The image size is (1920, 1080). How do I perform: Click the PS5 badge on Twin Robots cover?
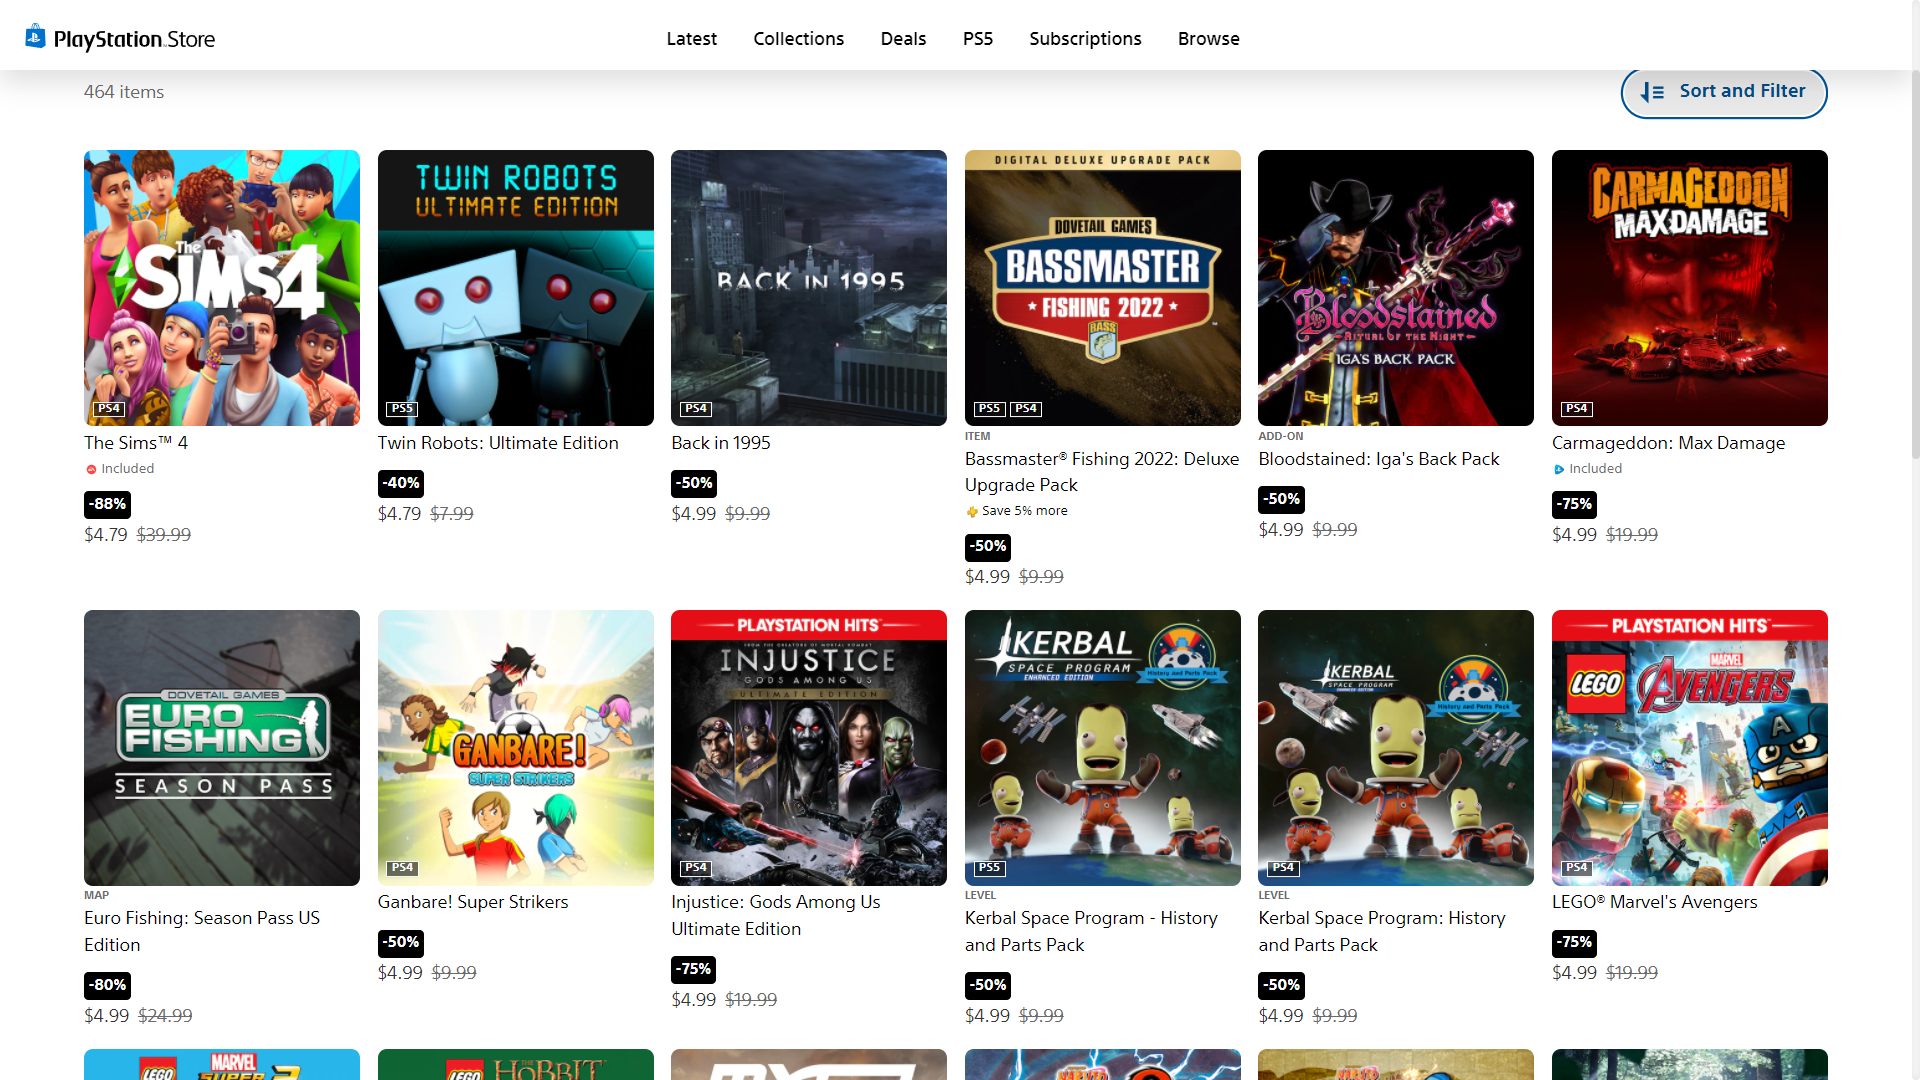[402, 408]
